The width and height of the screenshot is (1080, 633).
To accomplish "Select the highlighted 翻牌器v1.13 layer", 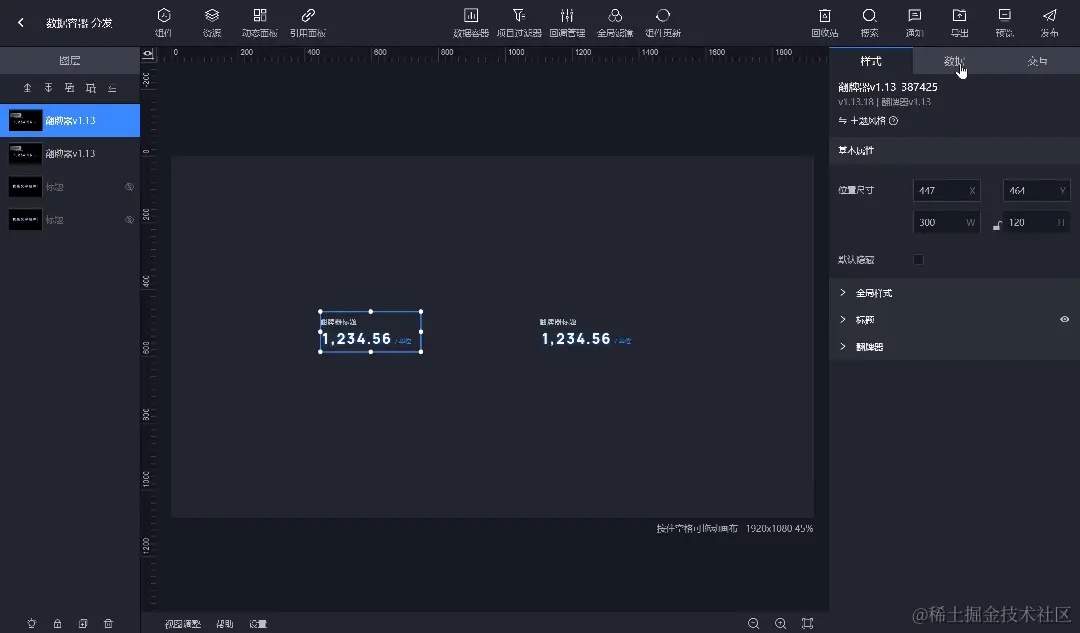I will pos(70,121).
